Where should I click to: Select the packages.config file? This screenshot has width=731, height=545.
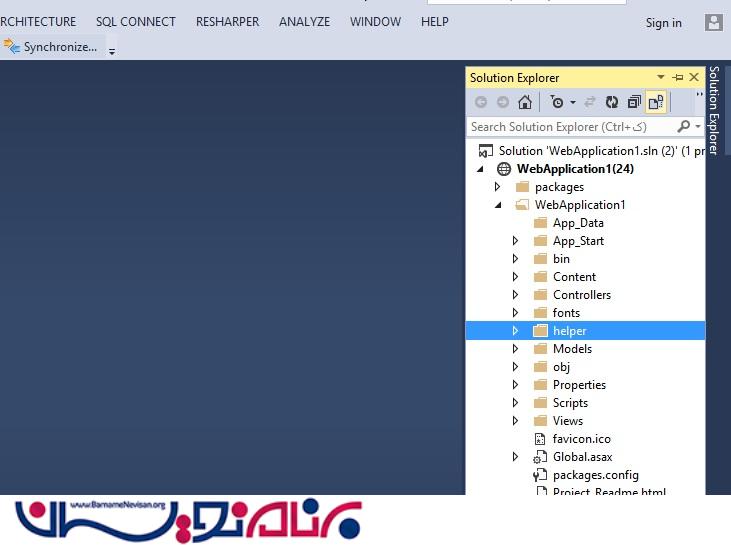click(x=595, y=475)
